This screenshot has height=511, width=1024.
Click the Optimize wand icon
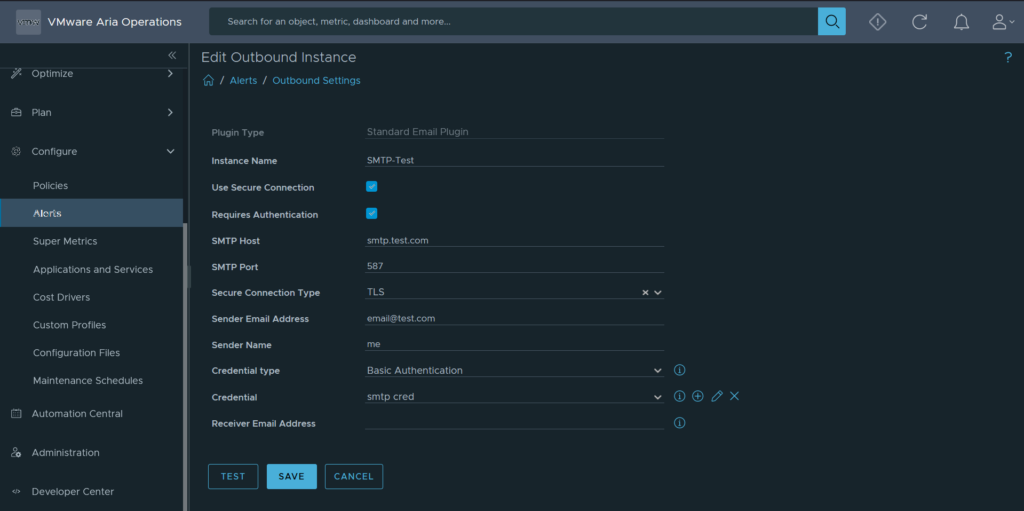point(16,73)
